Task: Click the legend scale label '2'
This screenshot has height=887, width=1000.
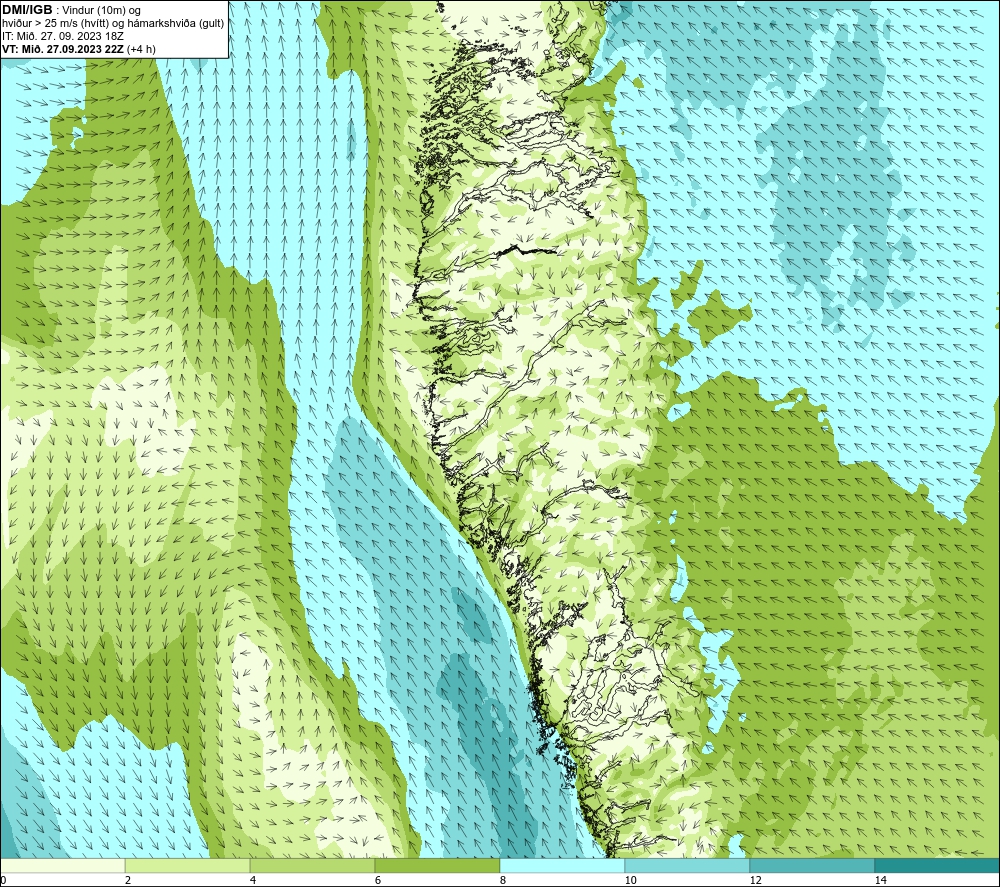Action: (128, 881)
